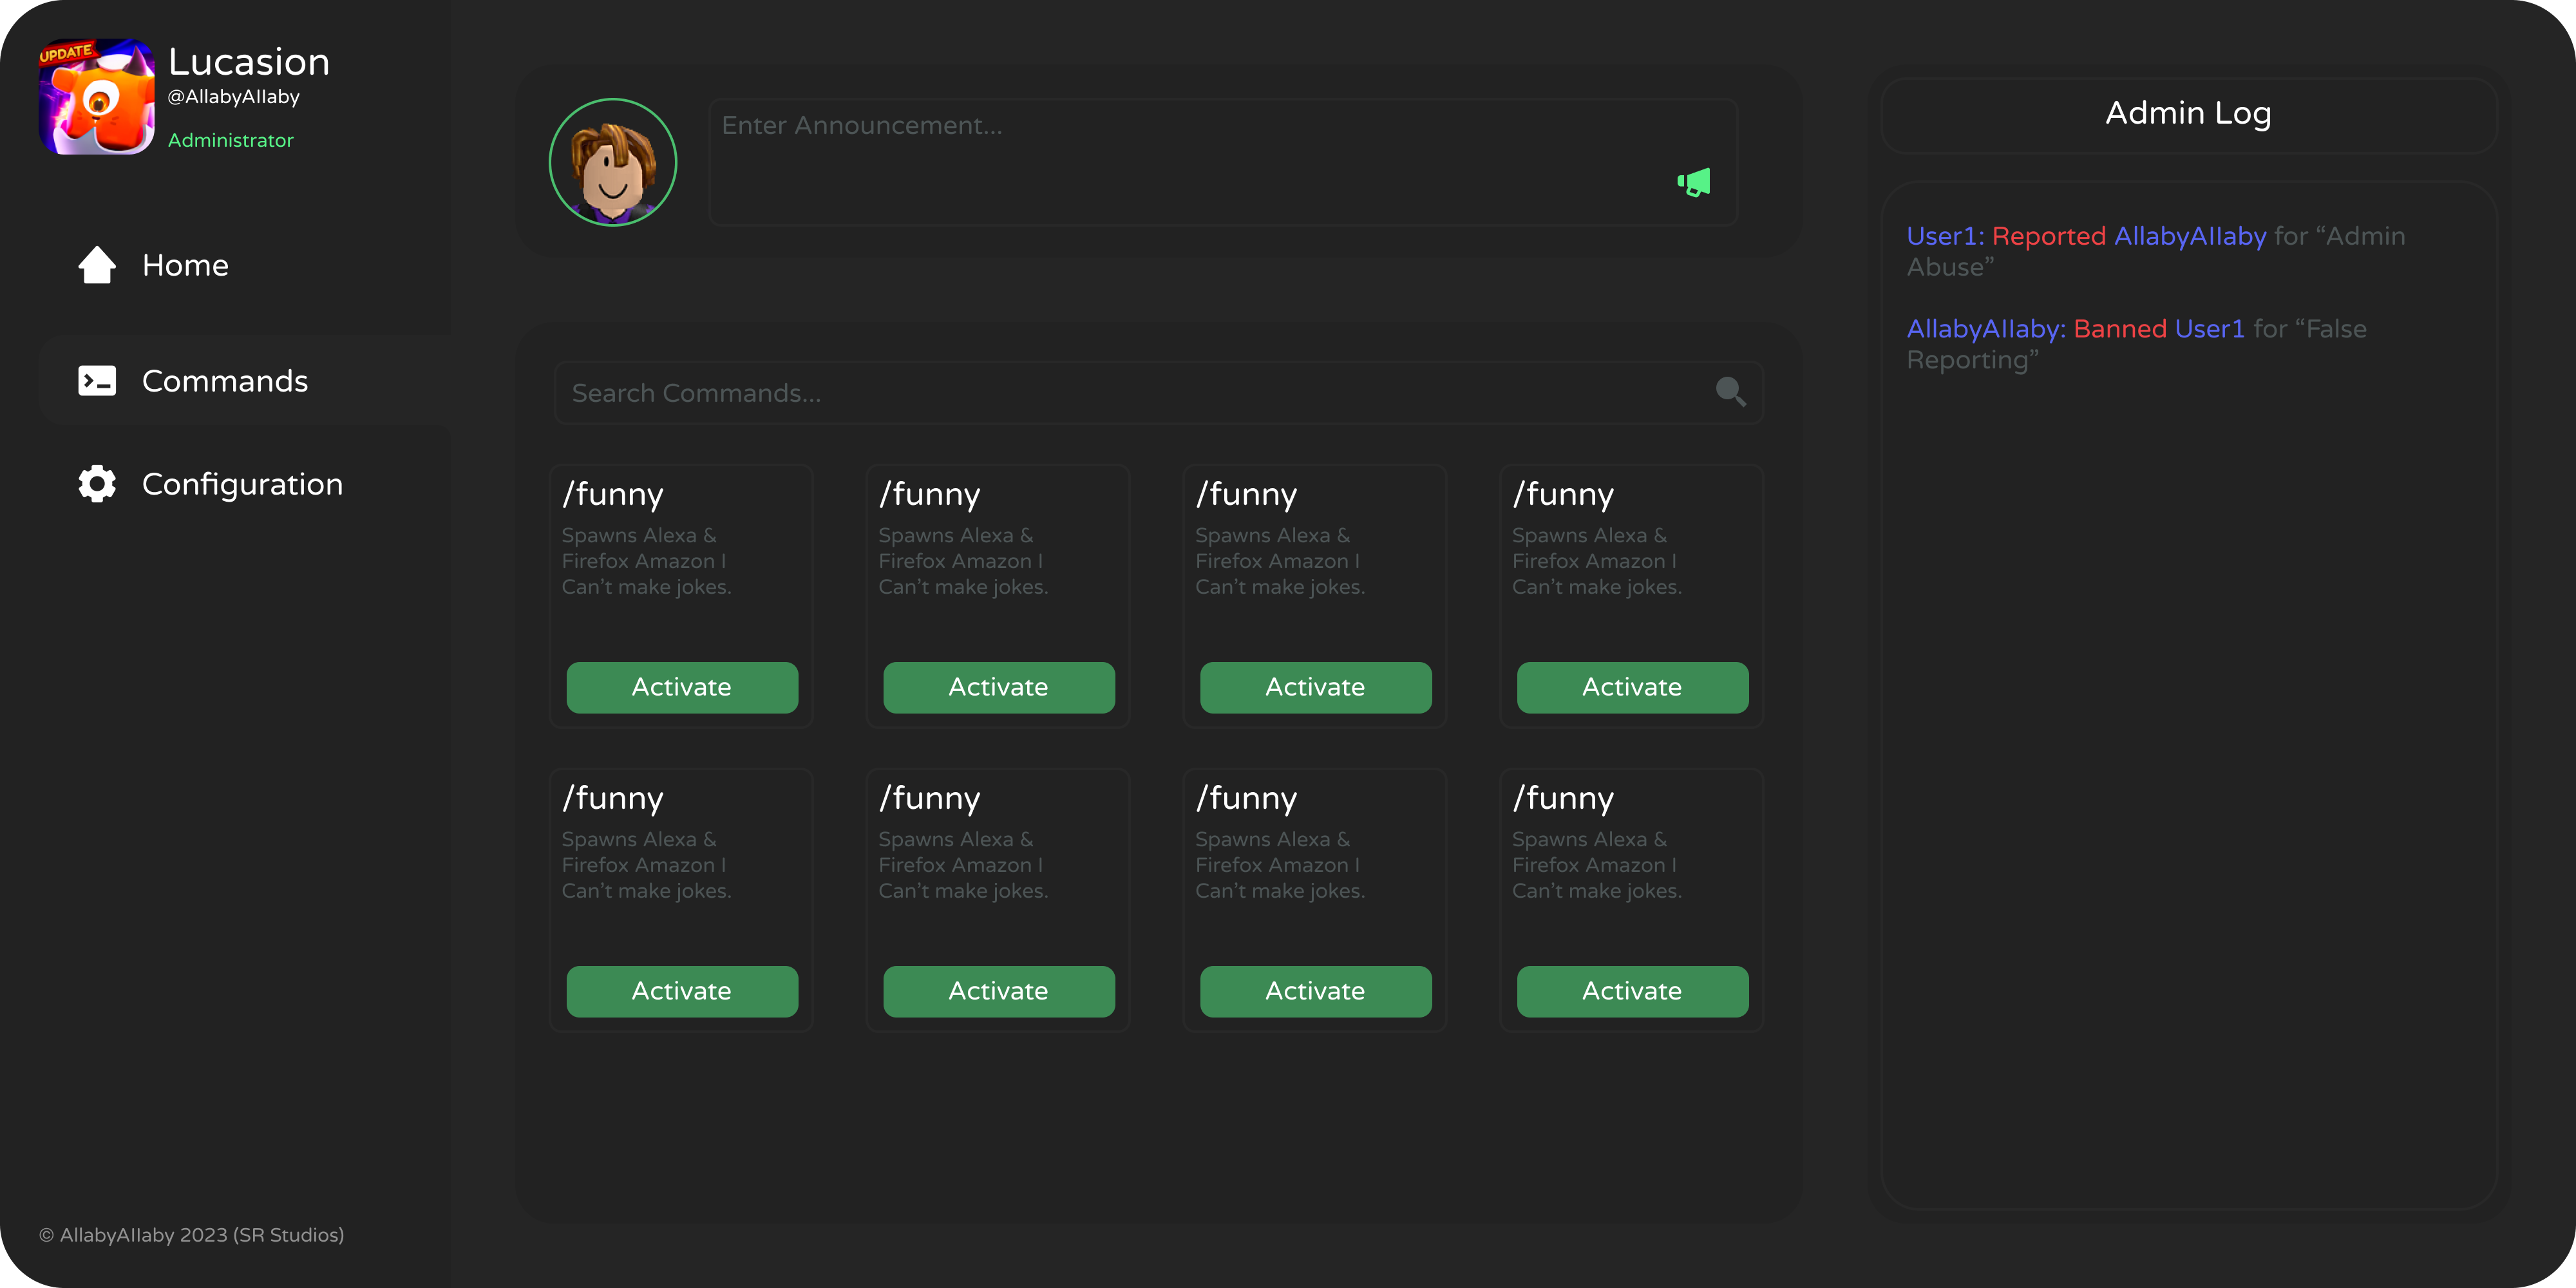Click the magnifier search icon
2576x1288 pixels.
[1731, 391]
